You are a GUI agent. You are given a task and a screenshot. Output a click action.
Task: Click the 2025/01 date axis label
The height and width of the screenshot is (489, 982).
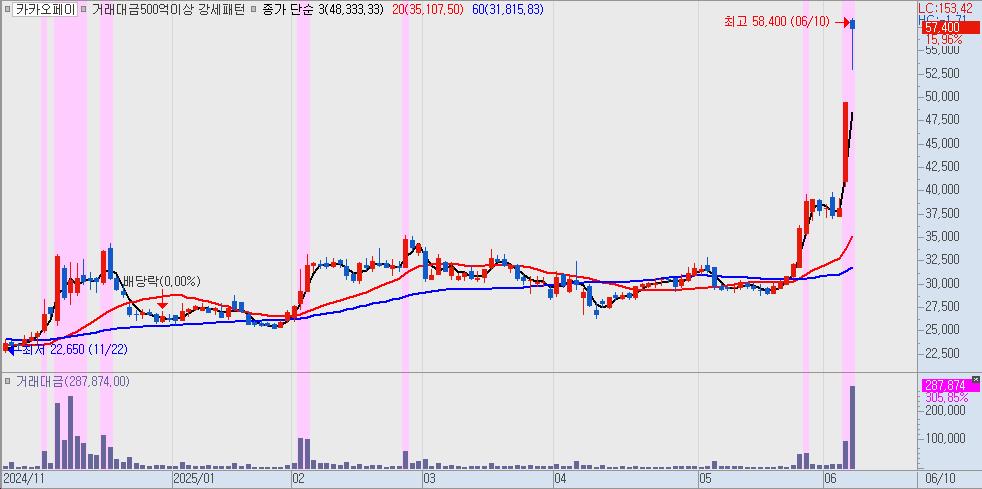[194, 479]
